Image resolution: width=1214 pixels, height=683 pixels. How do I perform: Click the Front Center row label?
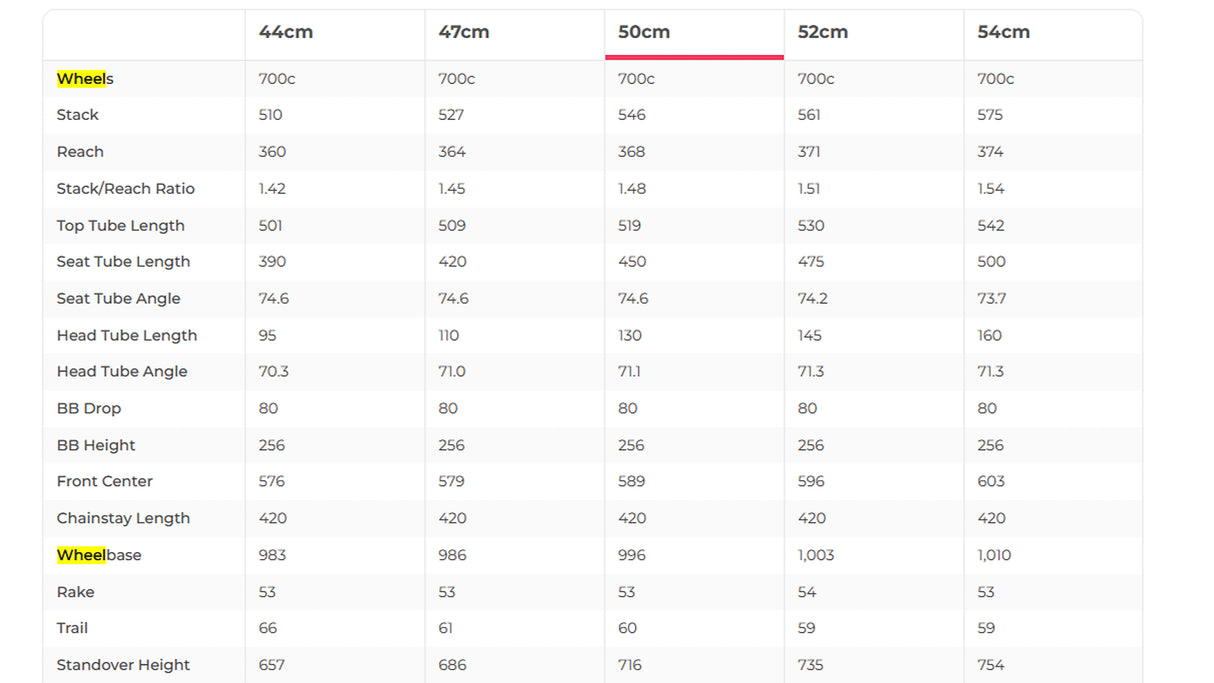105,482
